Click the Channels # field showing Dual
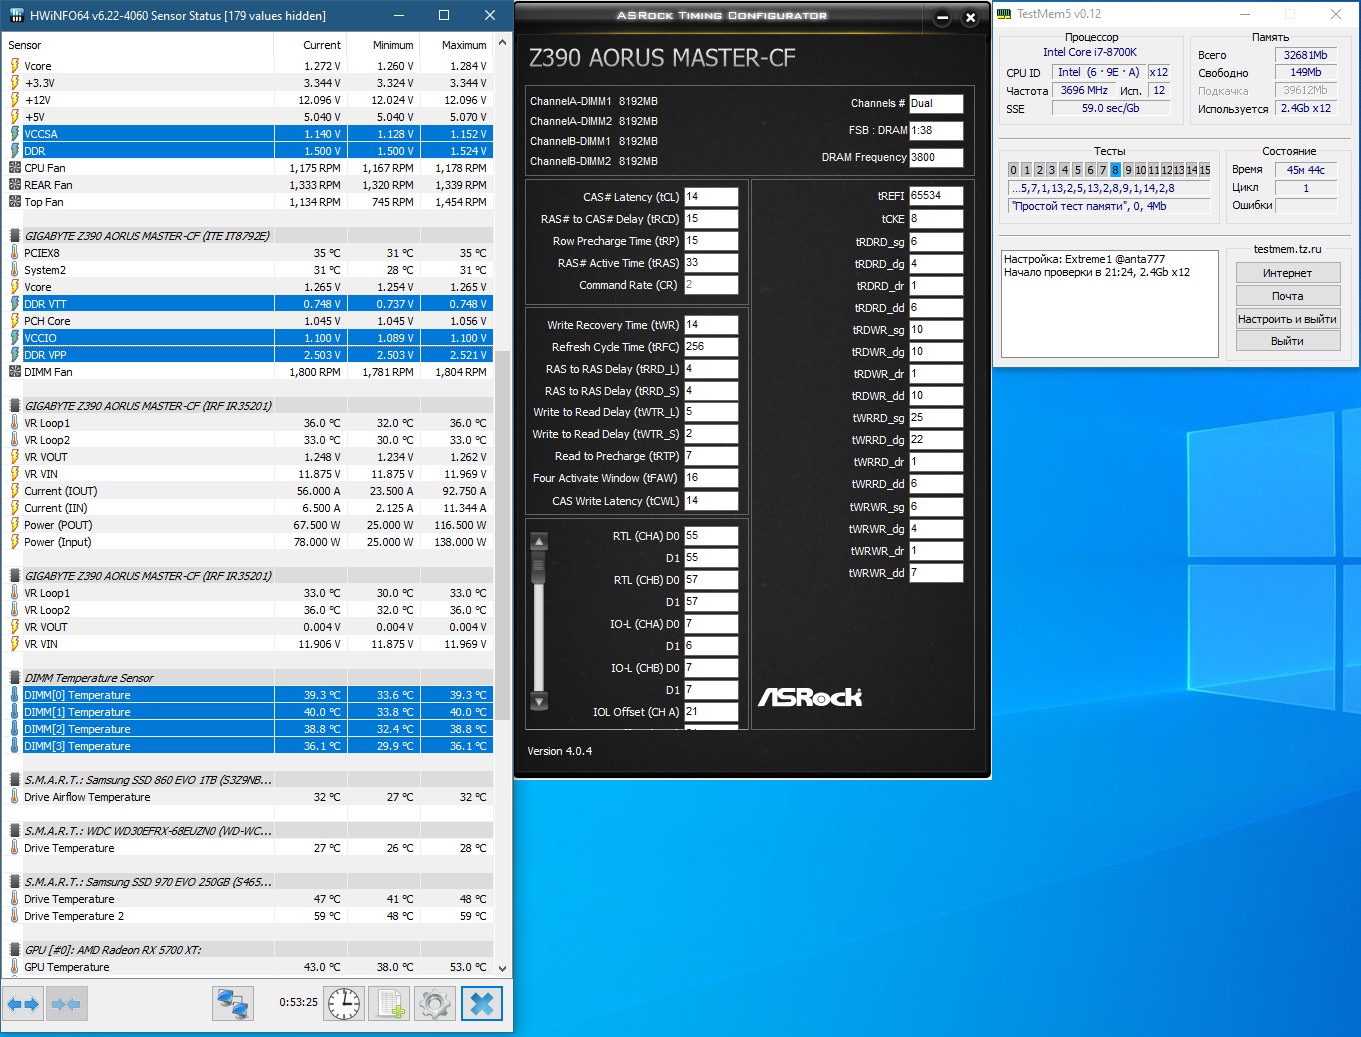The height and width of the screenshot is (1037, 1361). click(x=936, y=104)
